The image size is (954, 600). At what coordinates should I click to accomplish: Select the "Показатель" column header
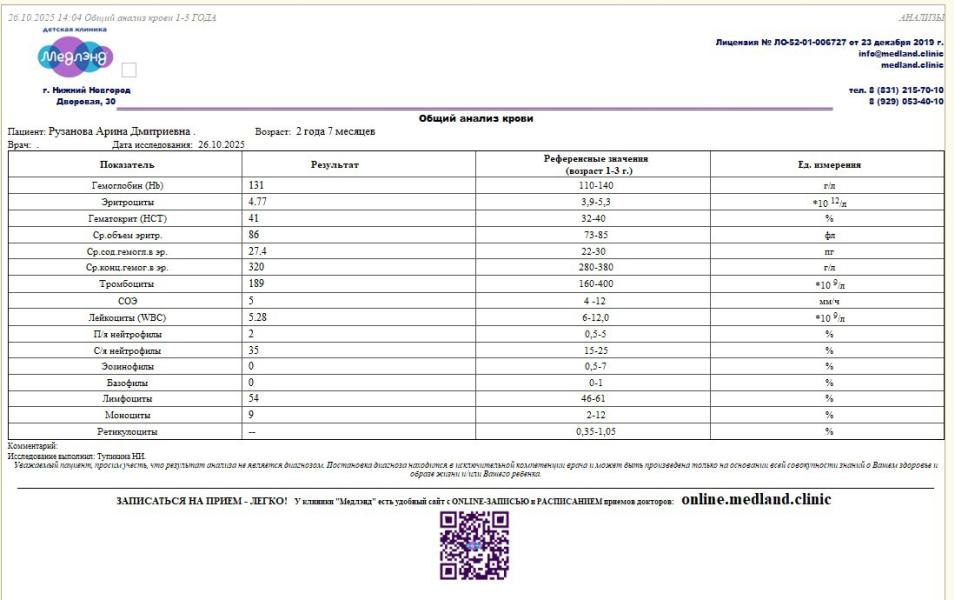click(126, 164)
